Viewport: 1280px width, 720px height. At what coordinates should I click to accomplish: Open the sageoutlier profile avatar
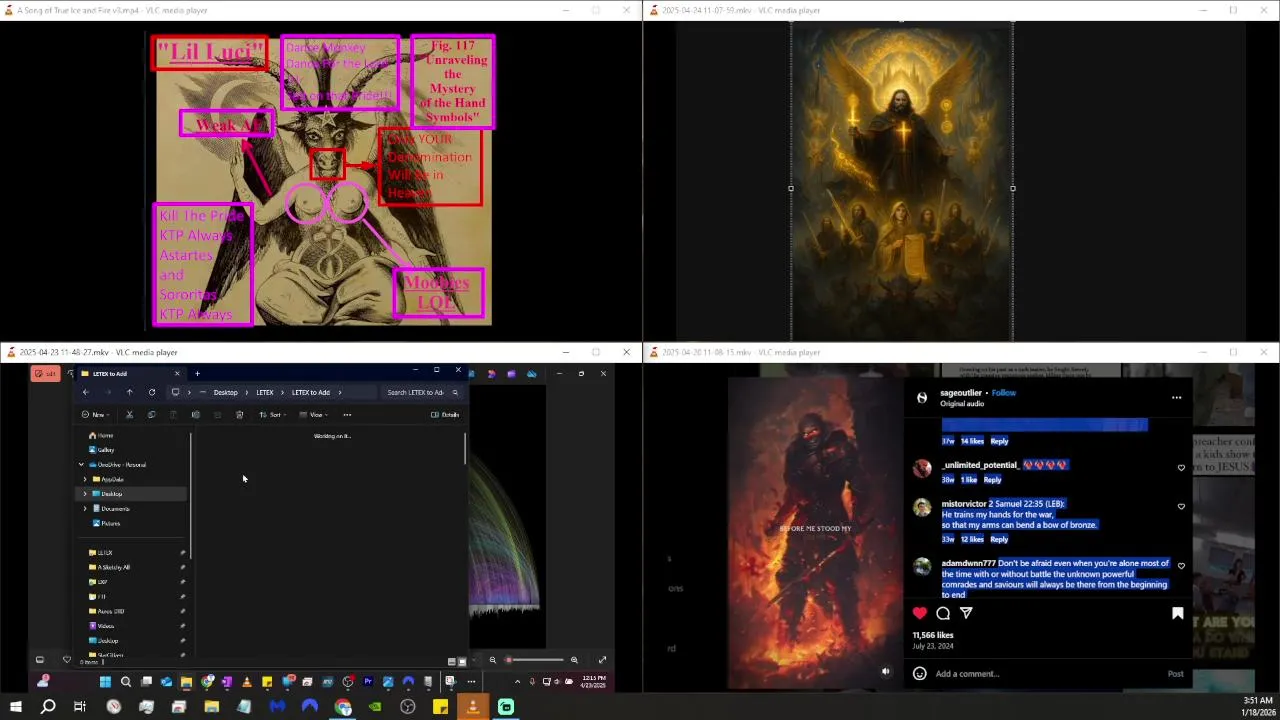click(x=922, y=397)
